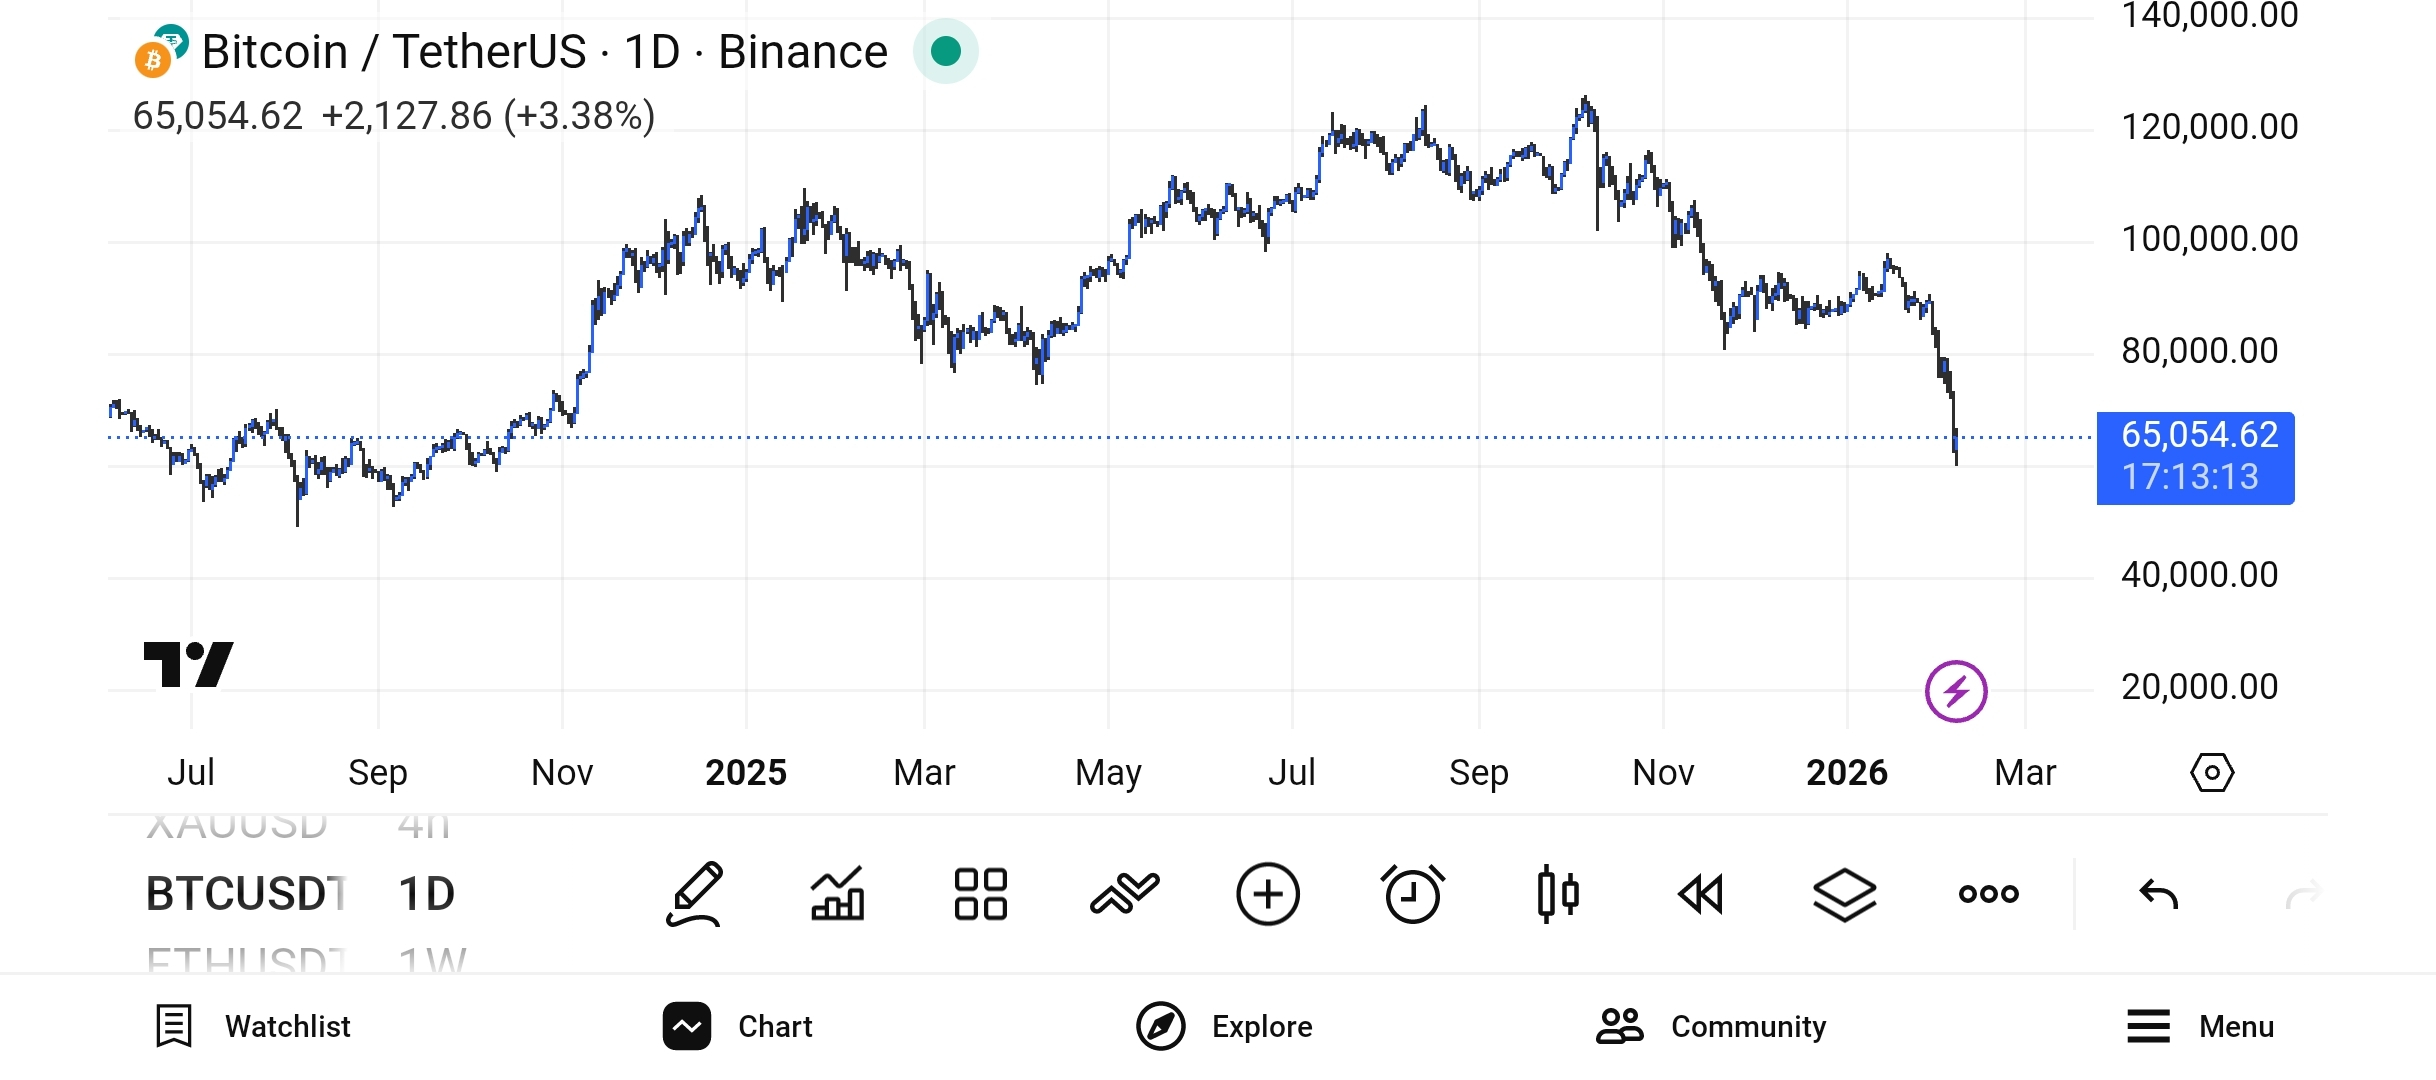Viewport: 2436px width, 1080px height.
Task: Open the Watchlist tab
Action: [x=253, y=1026]
